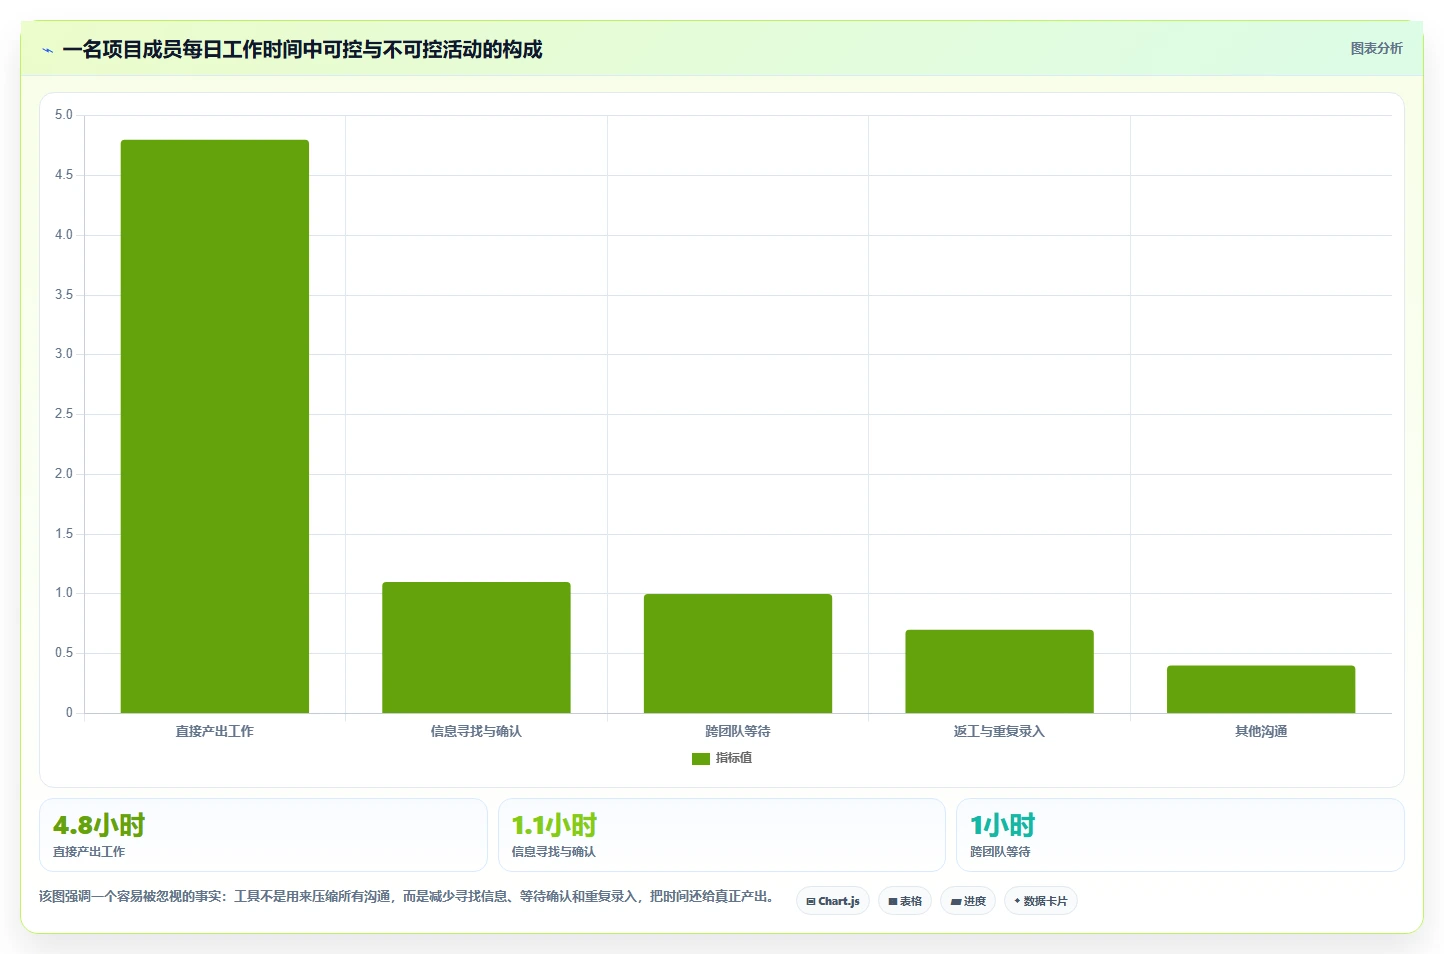Click the icon in the 进度 tag
The width and height of the screenshot is (1444, 954).
(x=956, y=902)
